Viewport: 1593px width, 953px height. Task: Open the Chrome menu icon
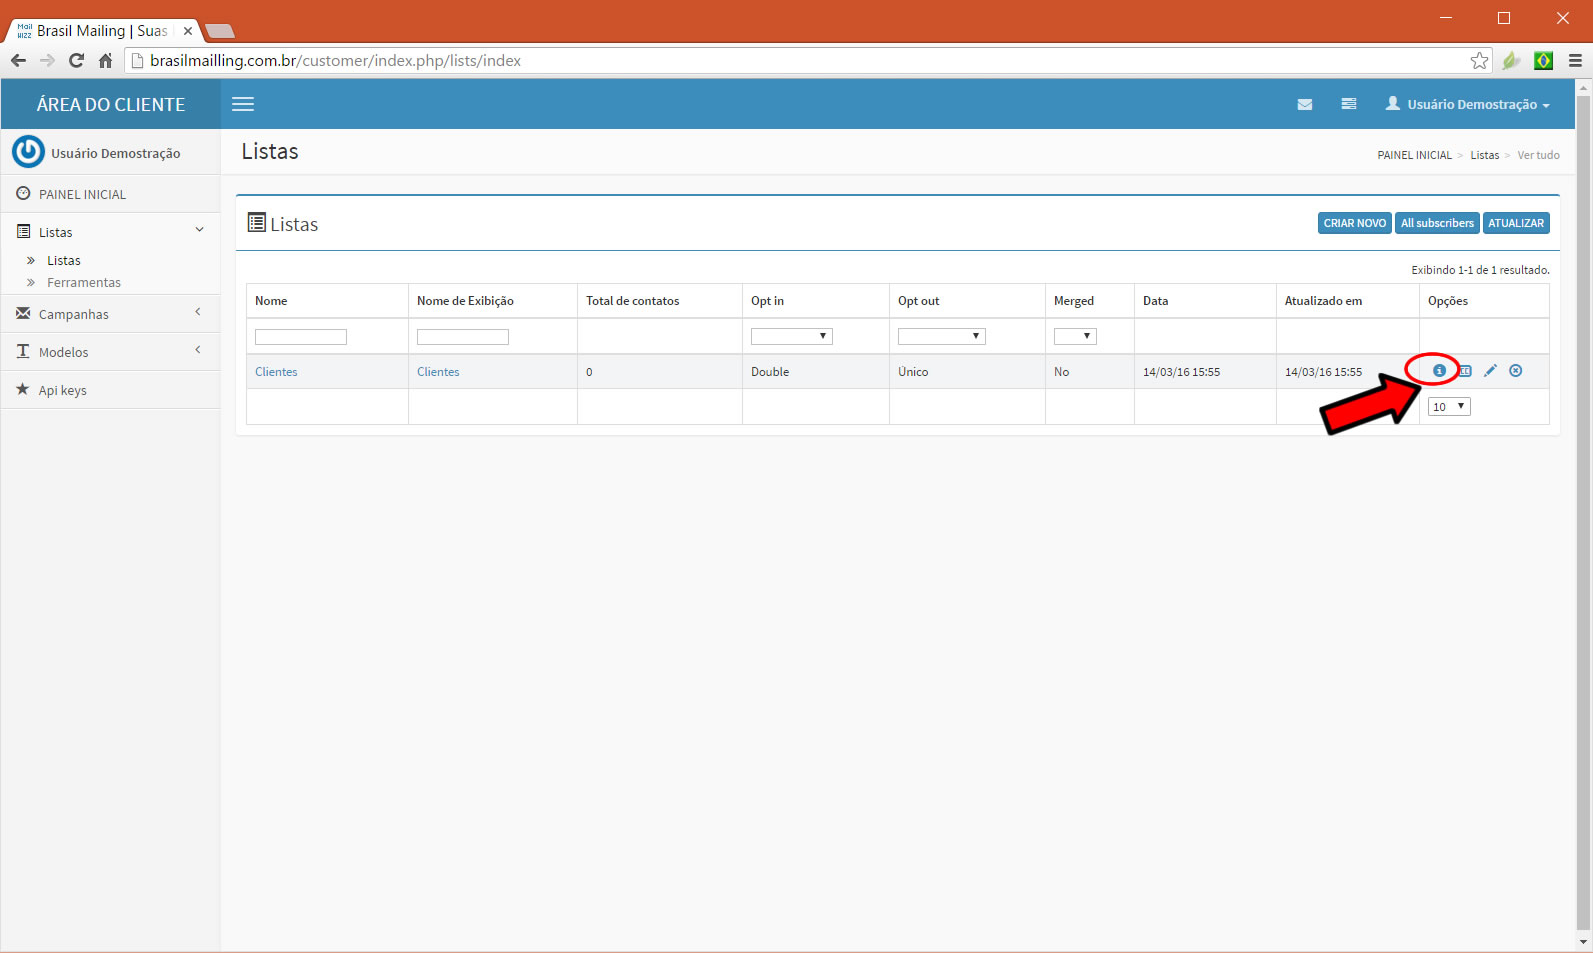(1575, 61)
